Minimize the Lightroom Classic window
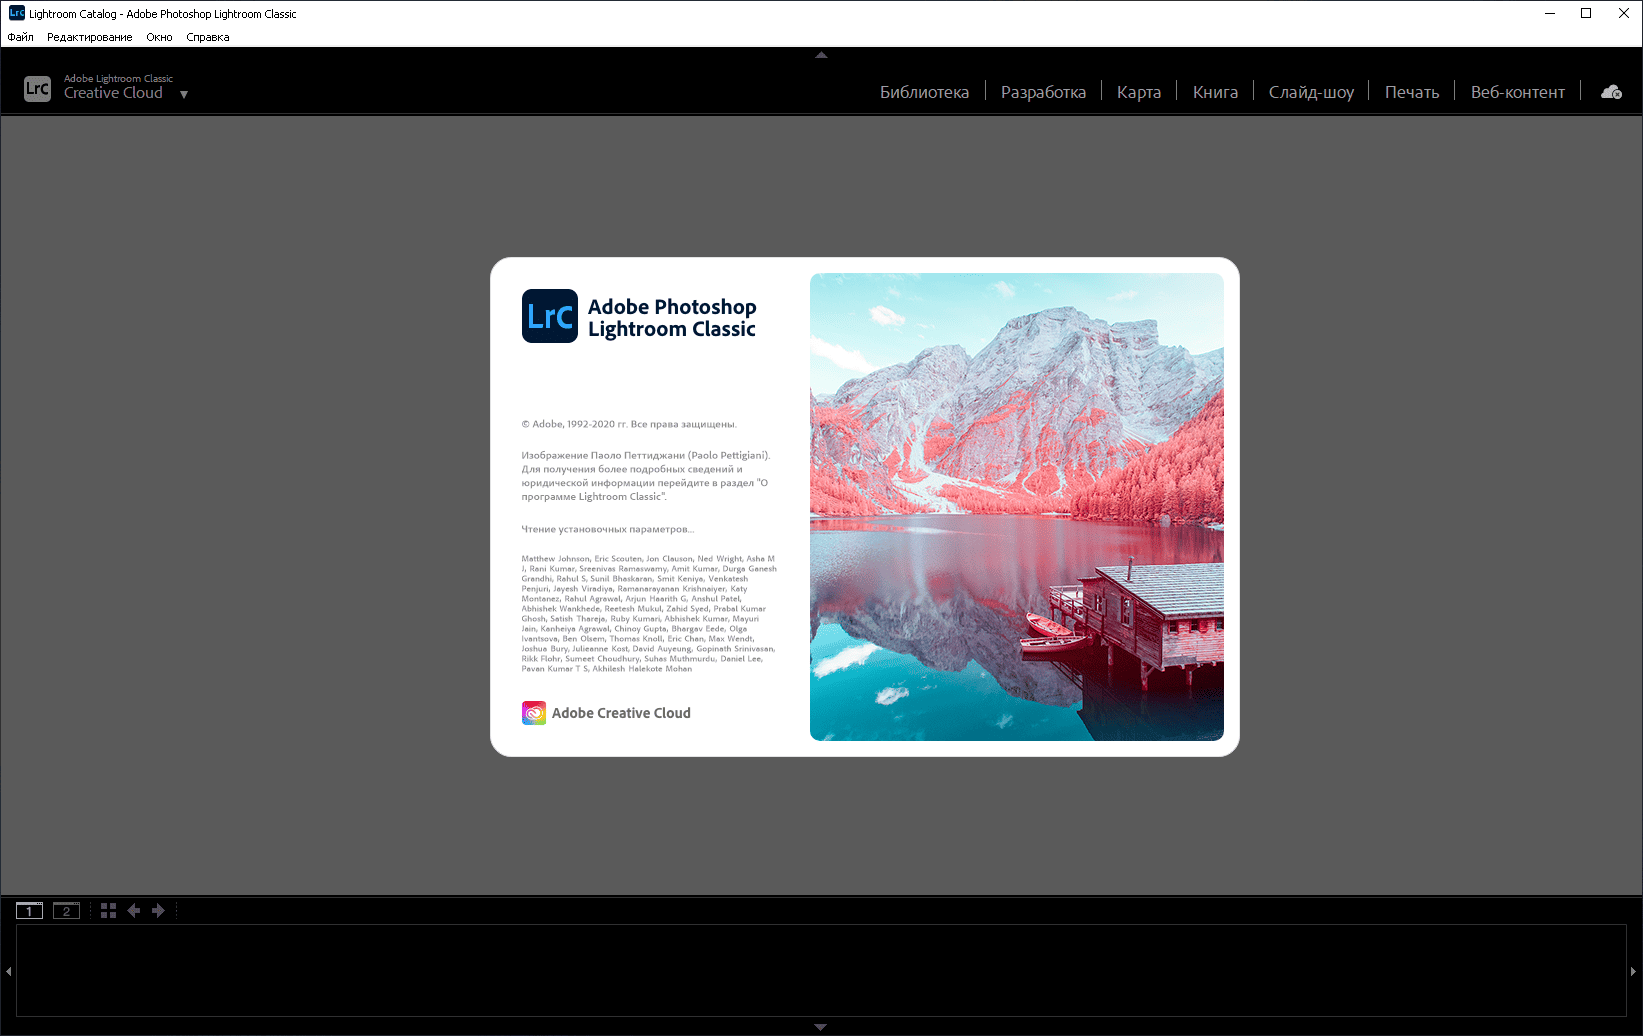1643x1036 pixels. click(1550, 13)
